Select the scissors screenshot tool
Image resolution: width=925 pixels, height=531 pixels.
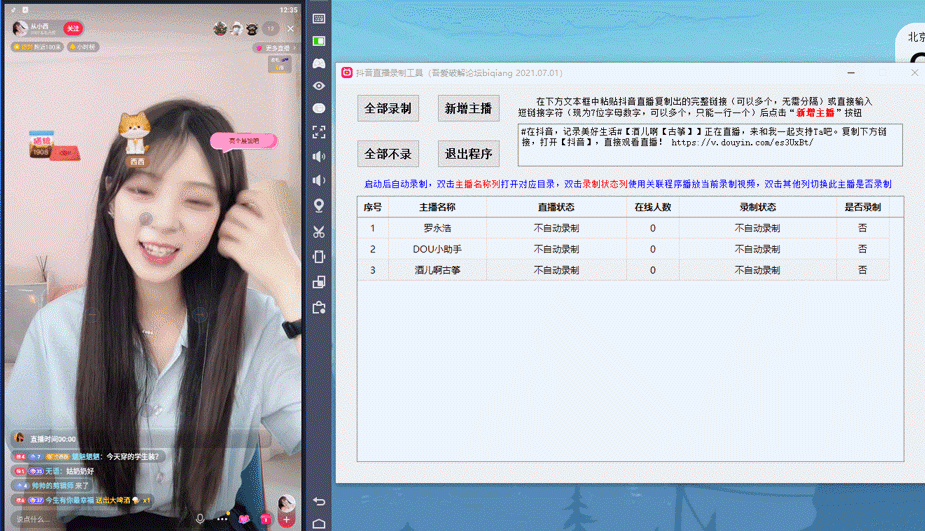click(x=319, y=232)
